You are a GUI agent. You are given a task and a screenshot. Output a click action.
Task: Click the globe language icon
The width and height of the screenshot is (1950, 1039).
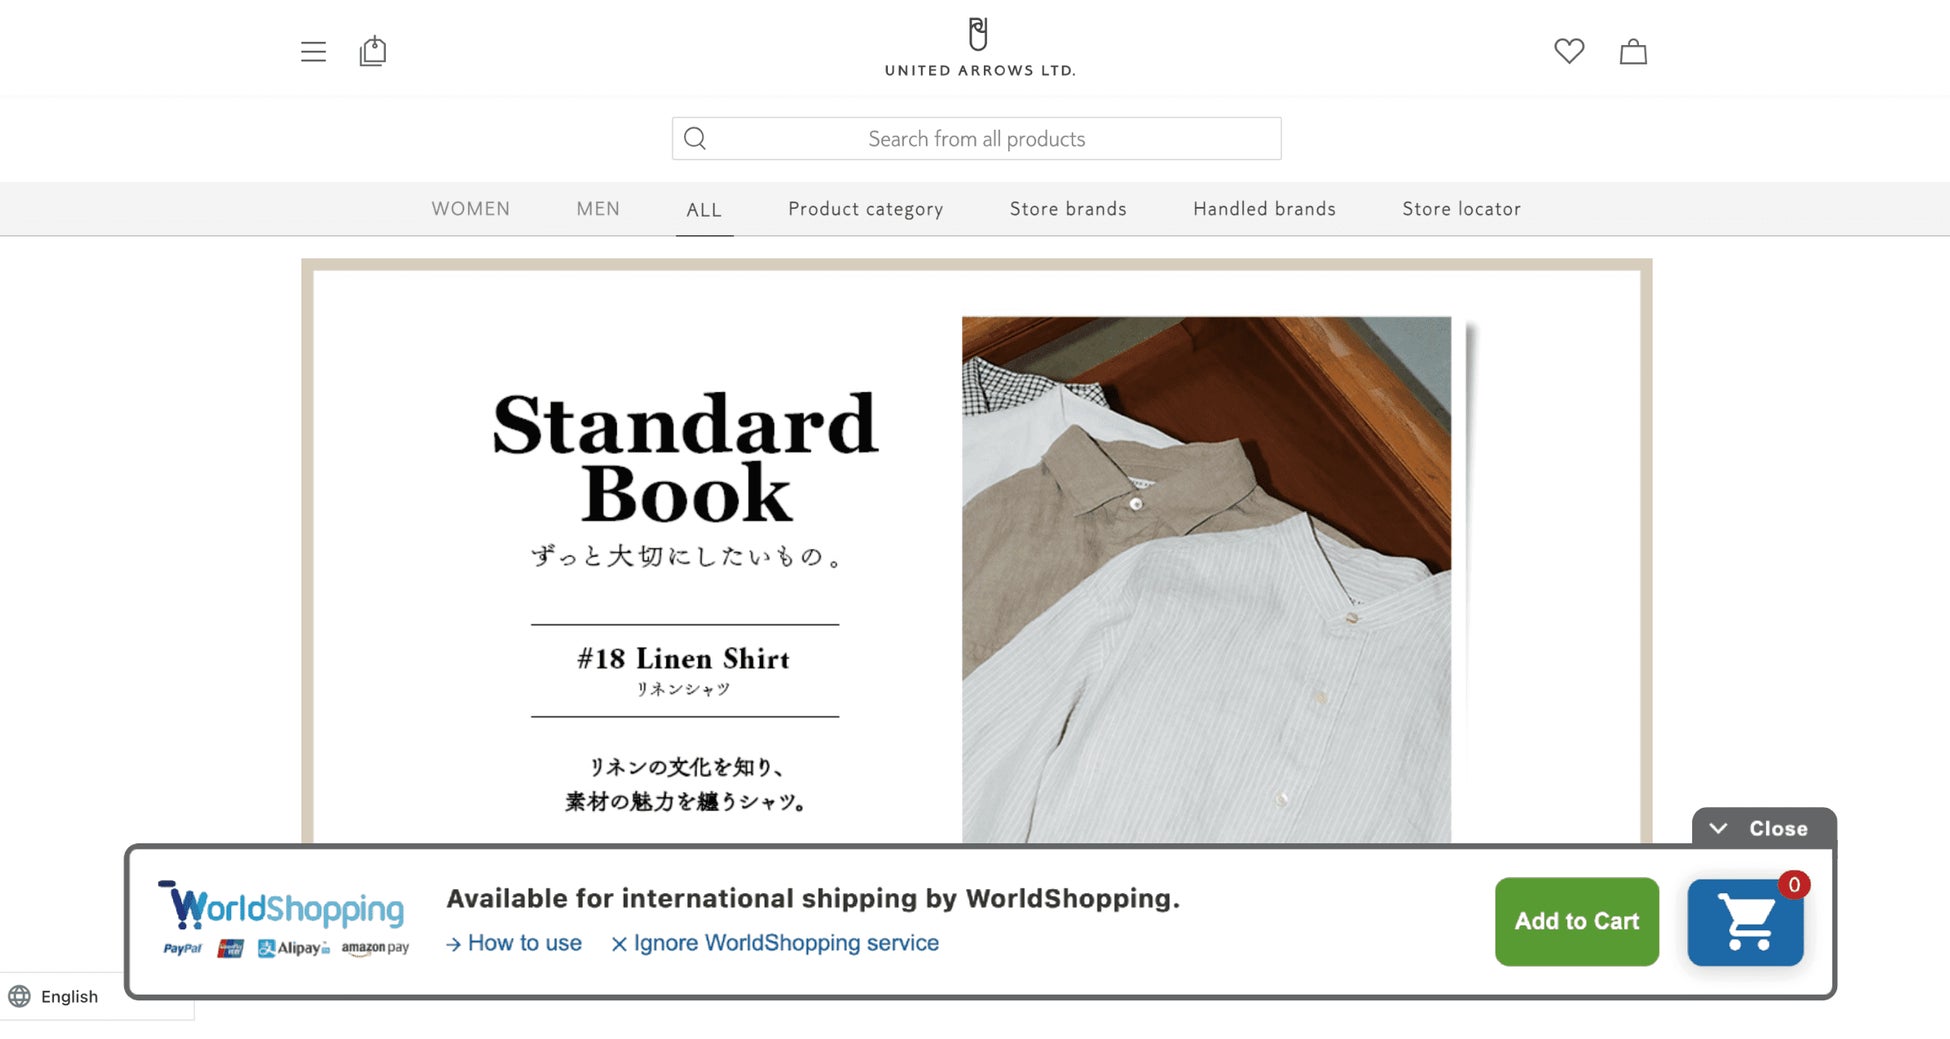click(x=19, y=996)
